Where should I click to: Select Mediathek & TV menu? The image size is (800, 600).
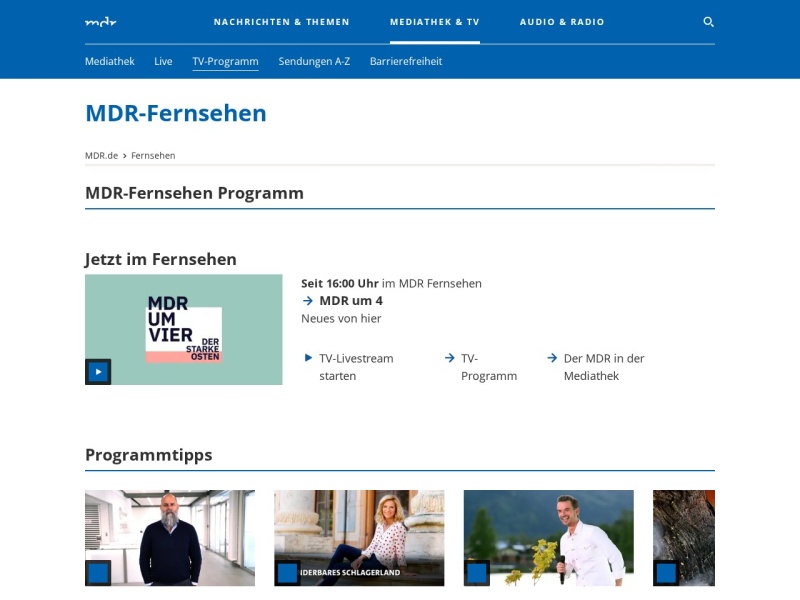(435, 22)
